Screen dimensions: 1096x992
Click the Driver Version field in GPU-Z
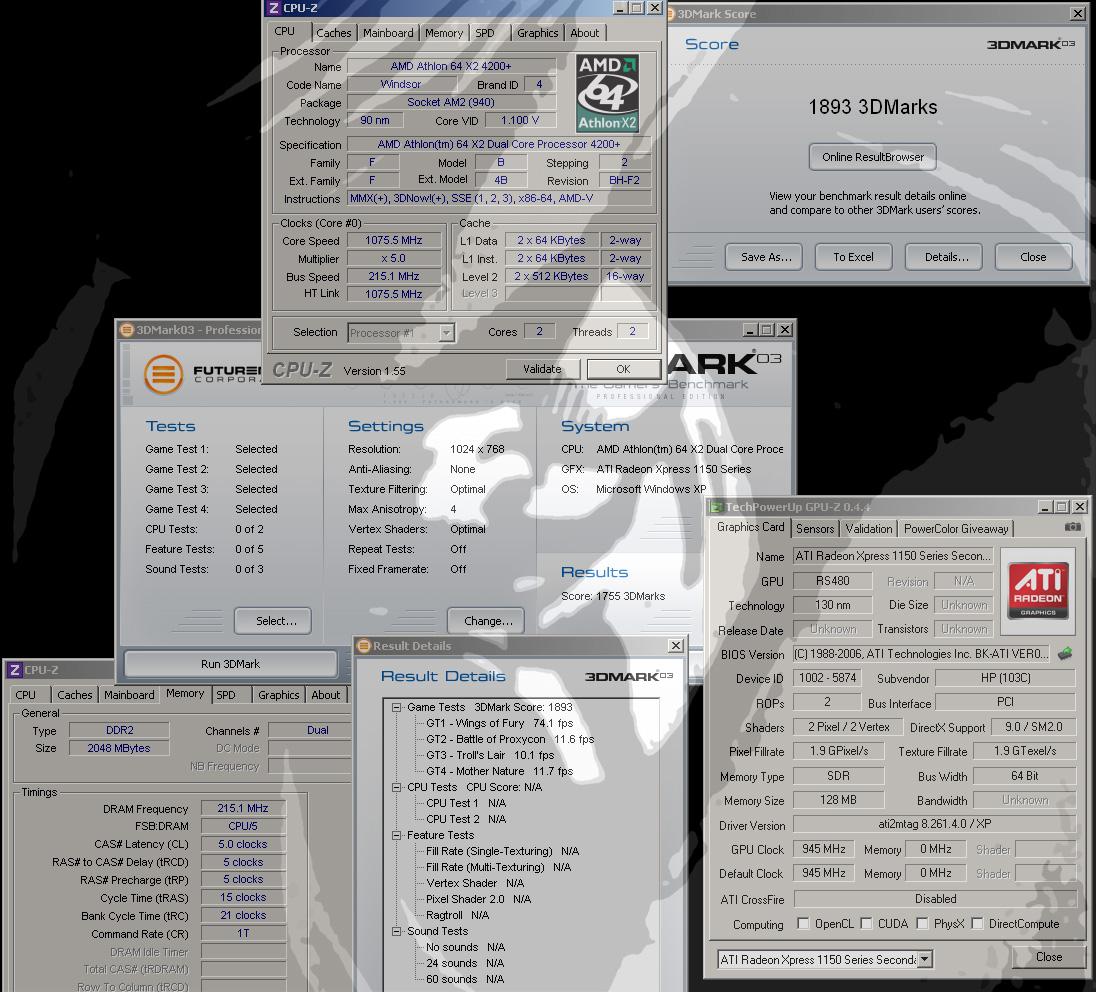(x=935, y=824)
